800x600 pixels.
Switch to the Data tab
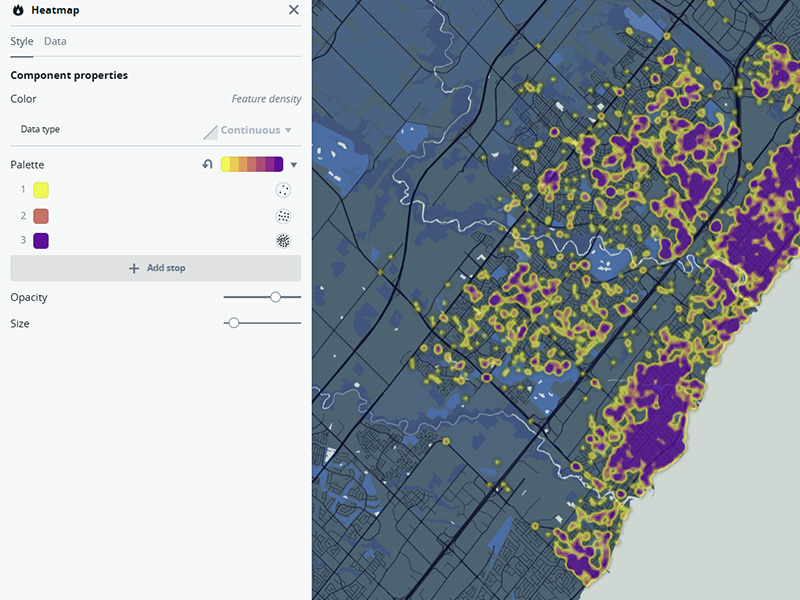(x=55, y=41)
